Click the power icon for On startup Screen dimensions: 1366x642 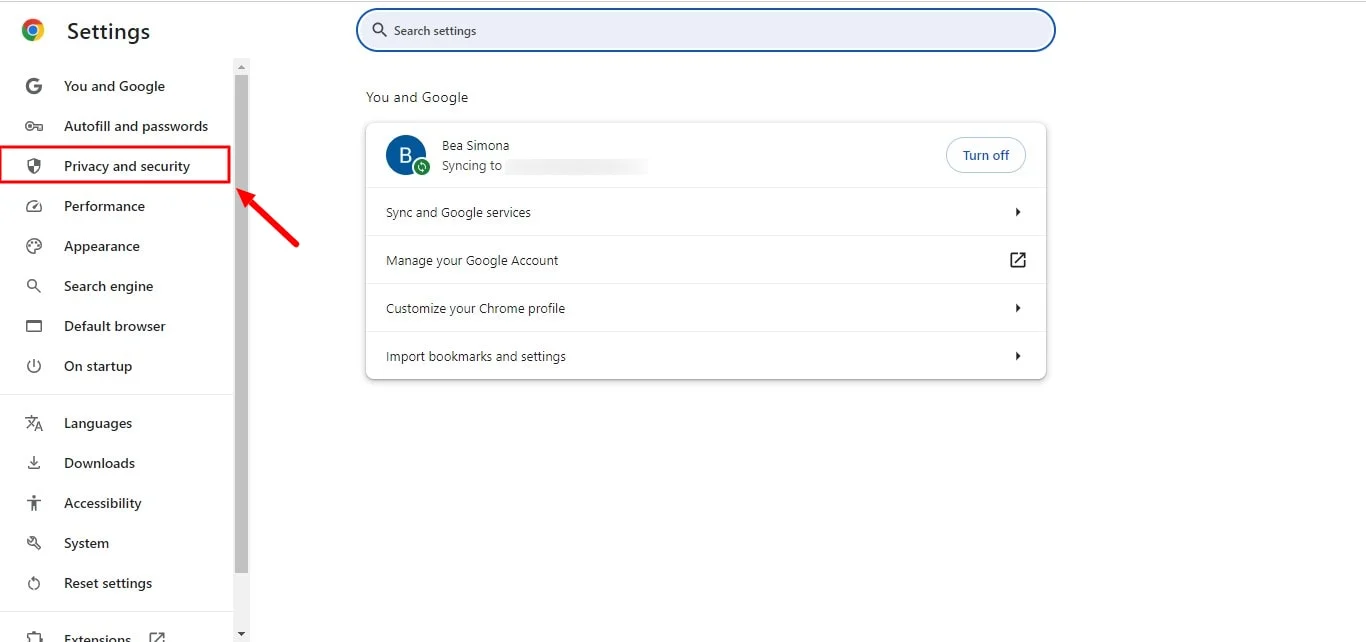pyautogui.click(x=34, y=366)
